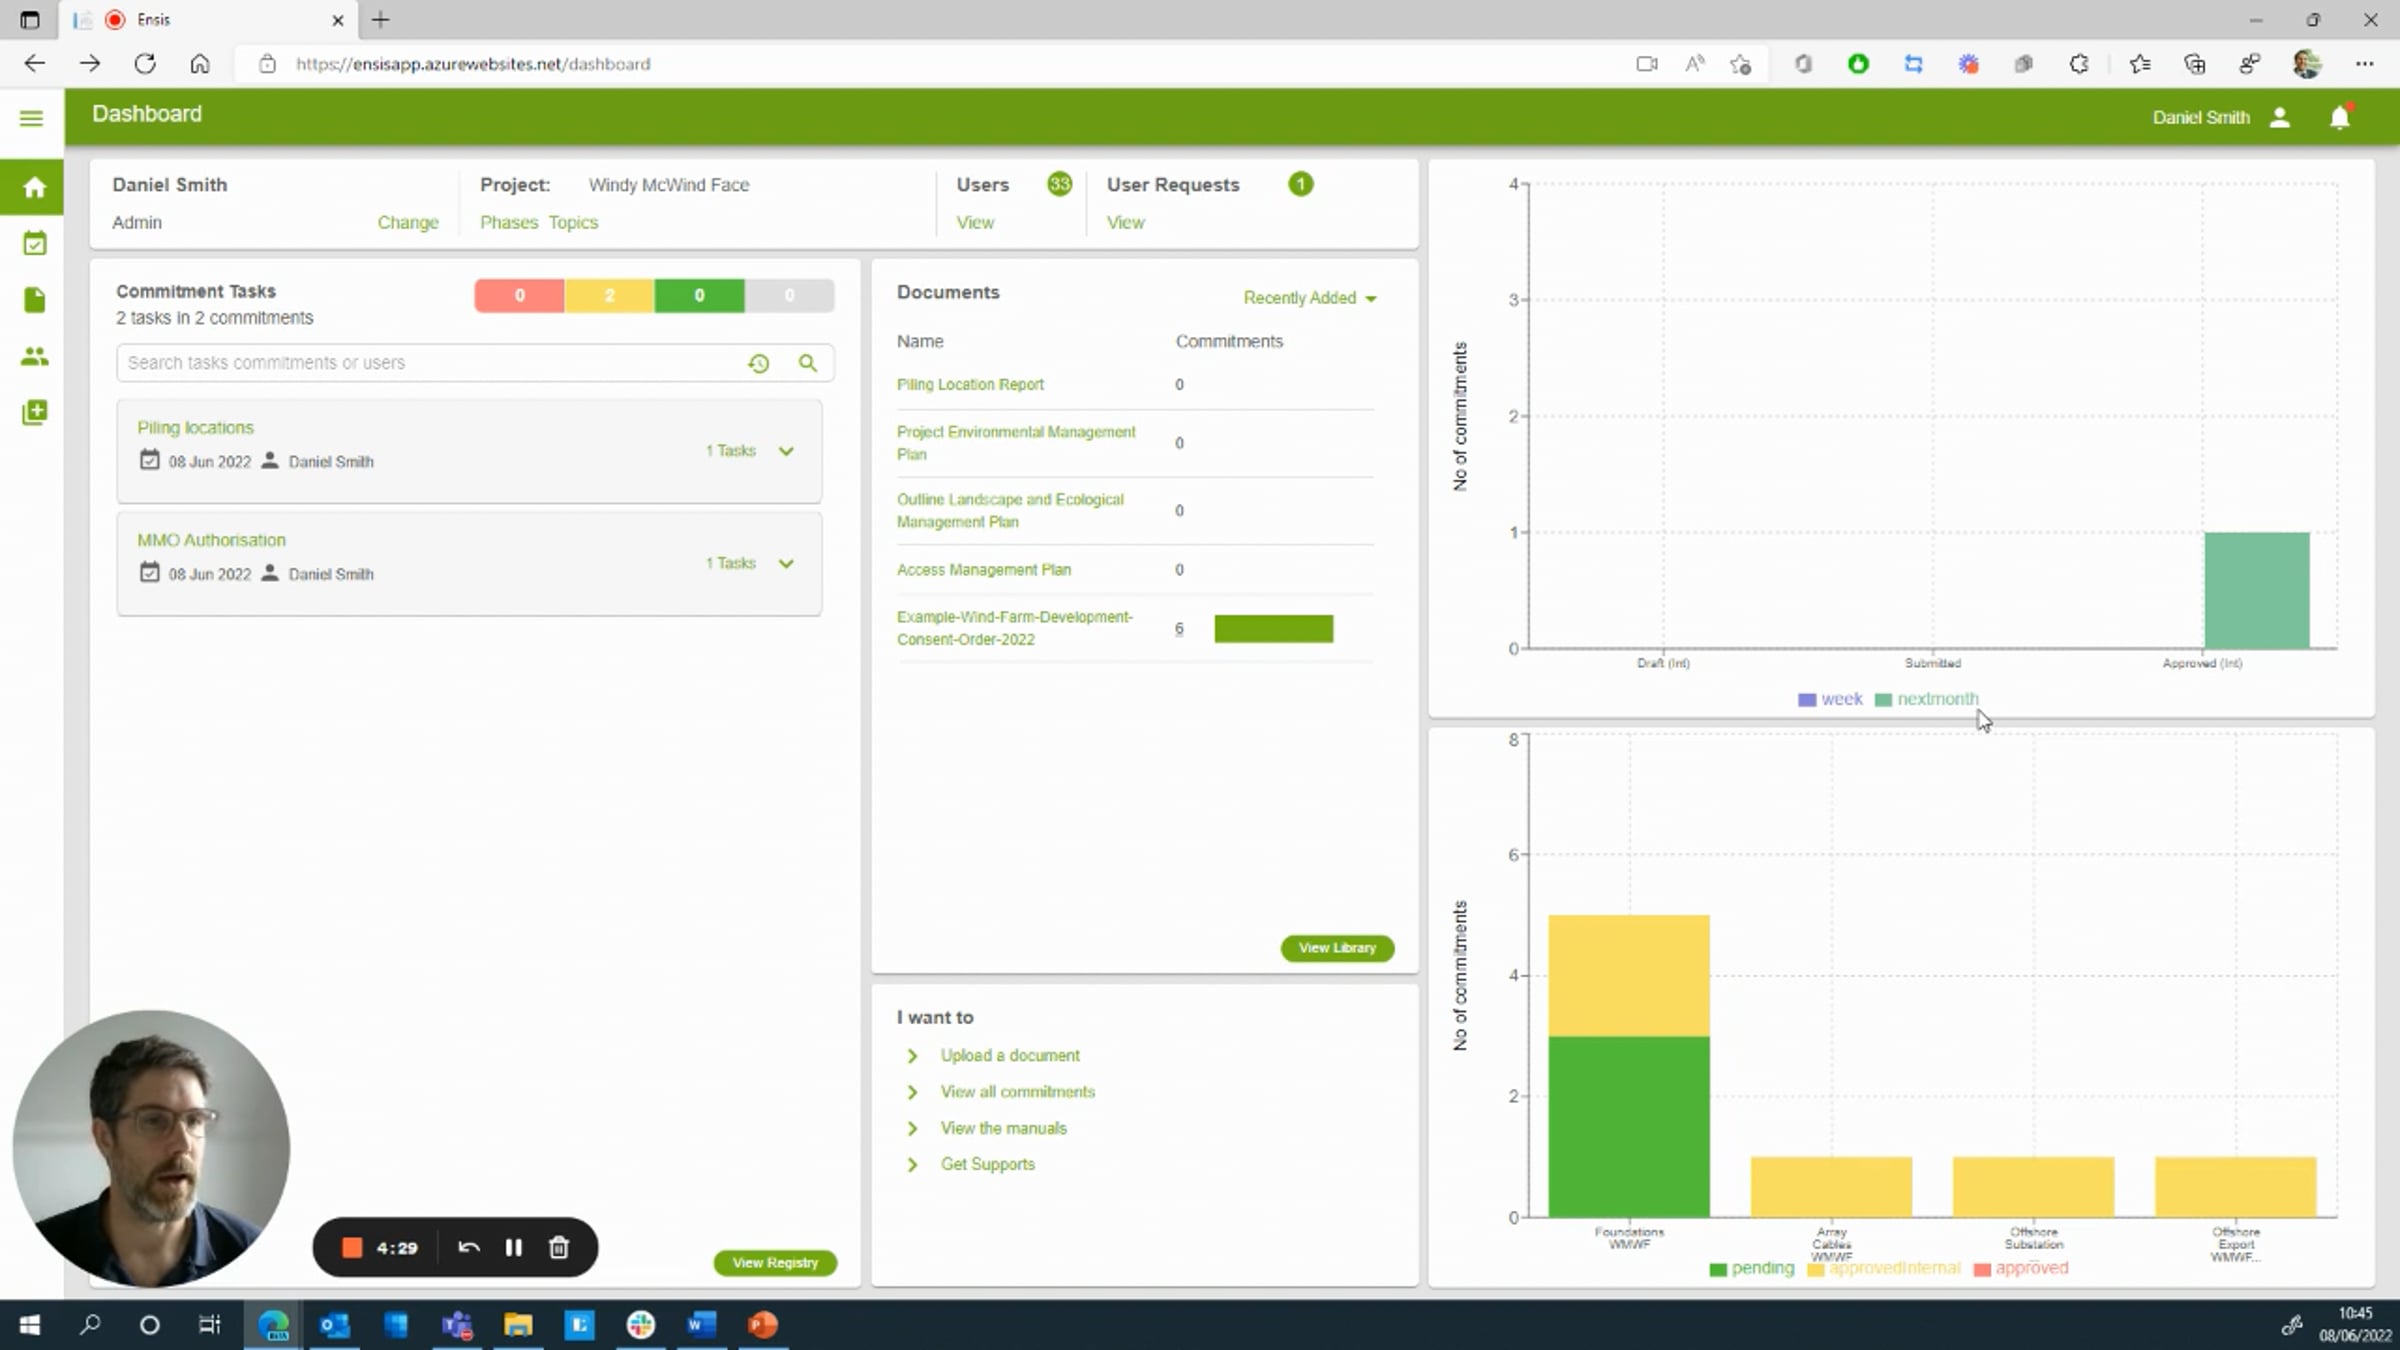
Task: Open the Topics link under Project
Action: pyautogui.click(x=573, y=222)
